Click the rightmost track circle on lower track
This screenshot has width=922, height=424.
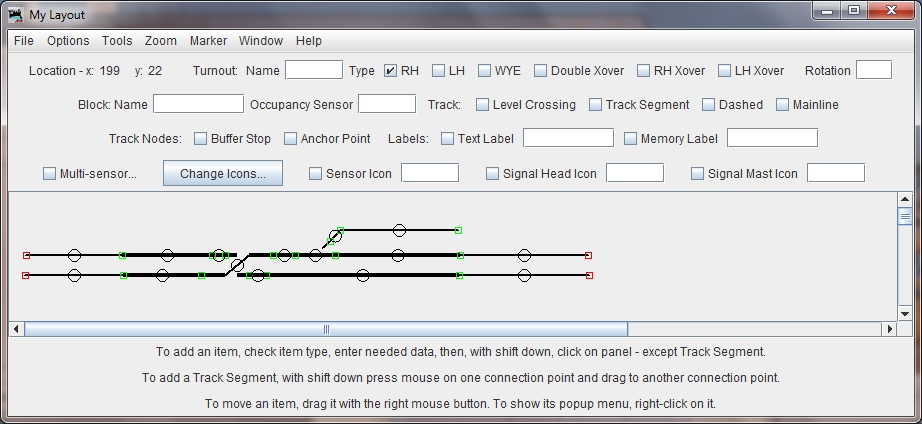(x=524, y=275)
